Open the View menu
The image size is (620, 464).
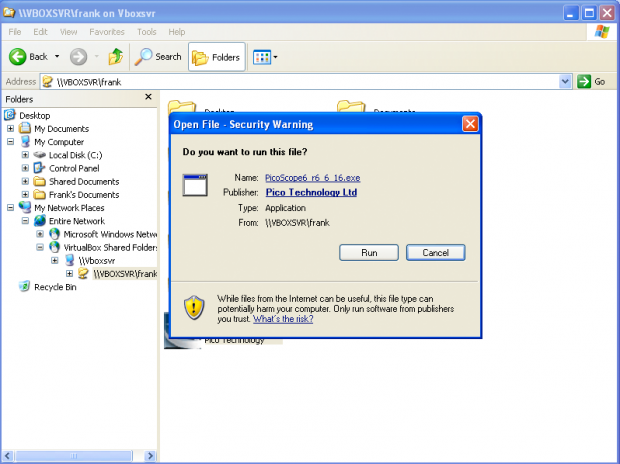tap(68, 32)
